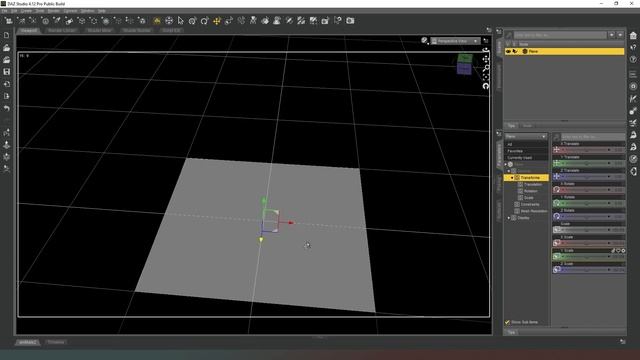
Task: Select the Plane node in Scene list
Action: [x=564, y=51]
